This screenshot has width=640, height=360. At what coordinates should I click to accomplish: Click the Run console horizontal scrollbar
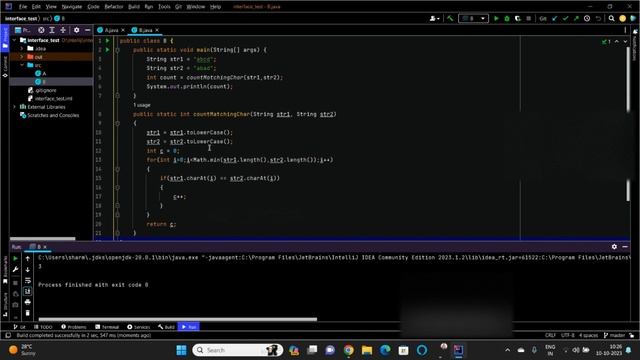click(178, 319)
